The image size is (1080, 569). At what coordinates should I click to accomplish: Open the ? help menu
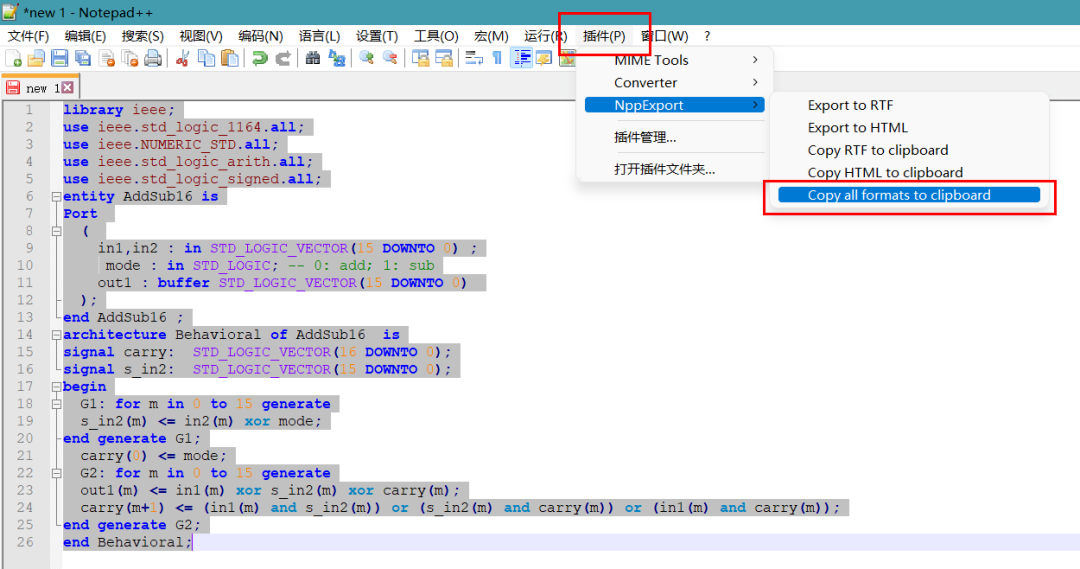click(707, 36)
